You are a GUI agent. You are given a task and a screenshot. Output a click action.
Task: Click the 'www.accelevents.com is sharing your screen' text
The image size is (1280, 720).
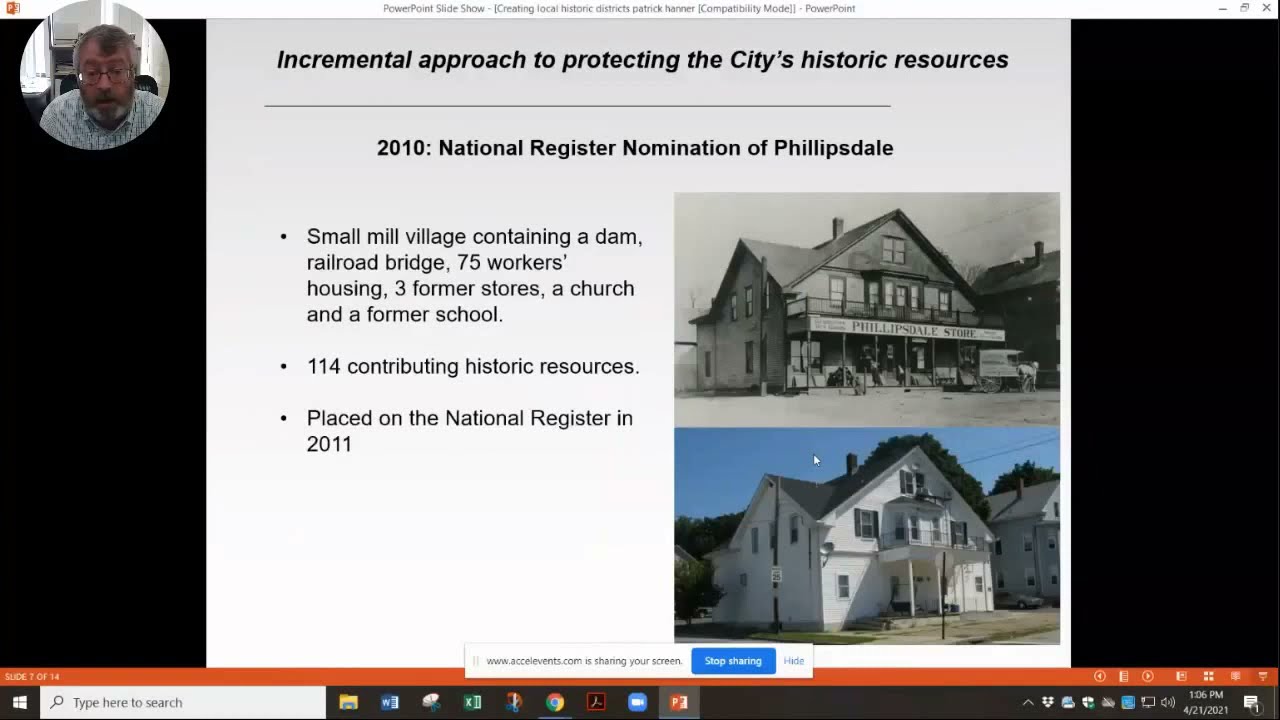(584, 661)
